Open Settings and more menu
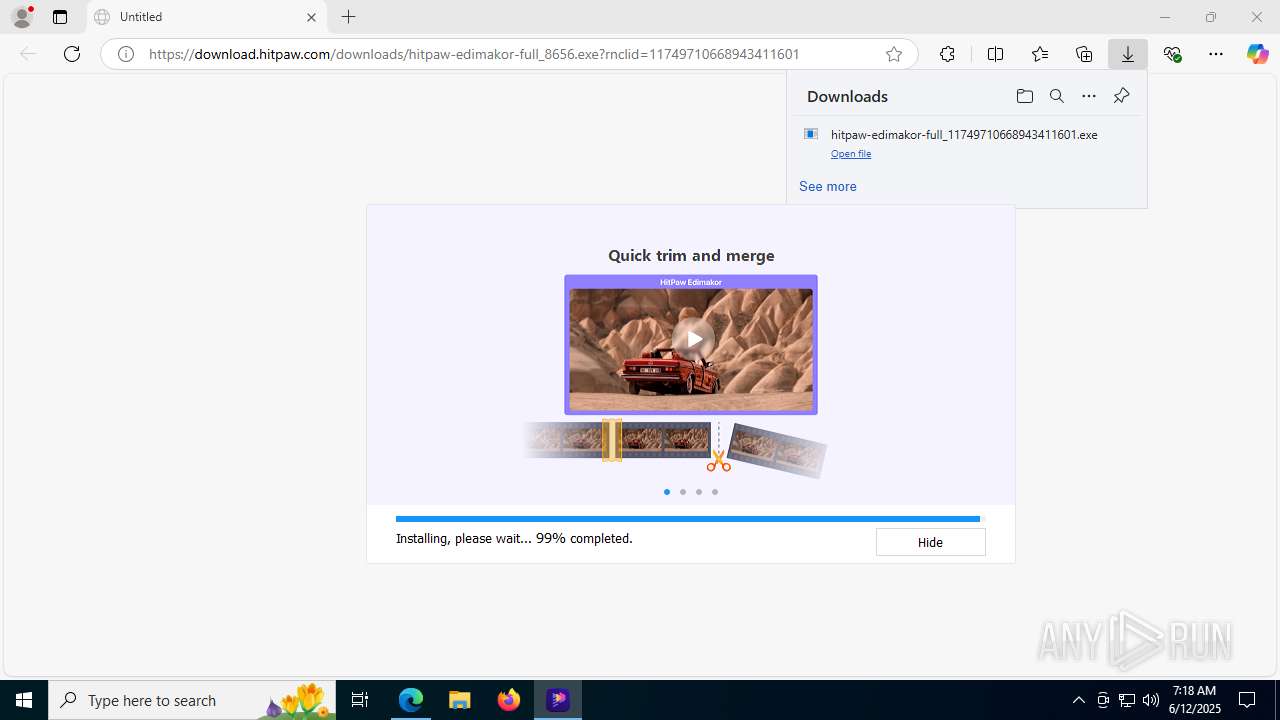1280x720 pixels. [x=1216, y=54]
